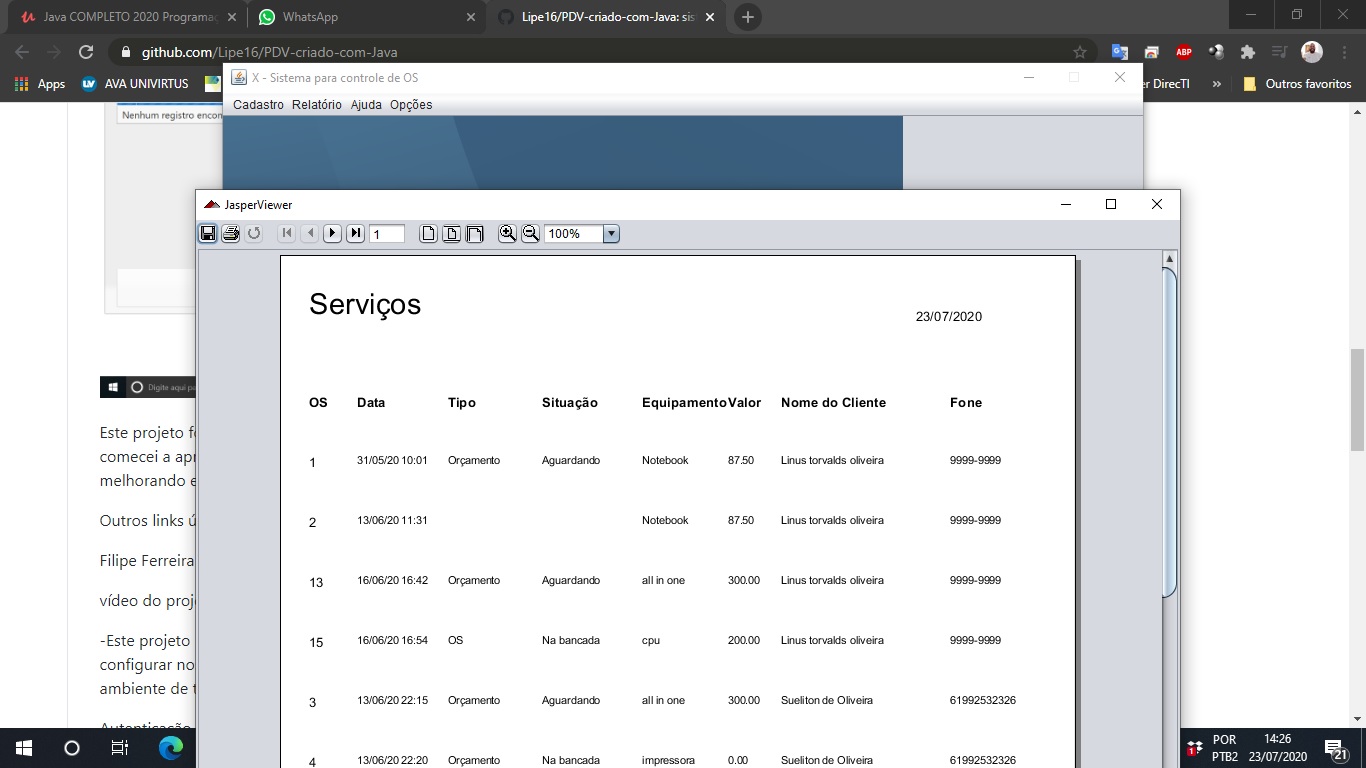1366x768 pixels.
Task: Open Chrome's three-dot menu
Action: [1343, 52]
